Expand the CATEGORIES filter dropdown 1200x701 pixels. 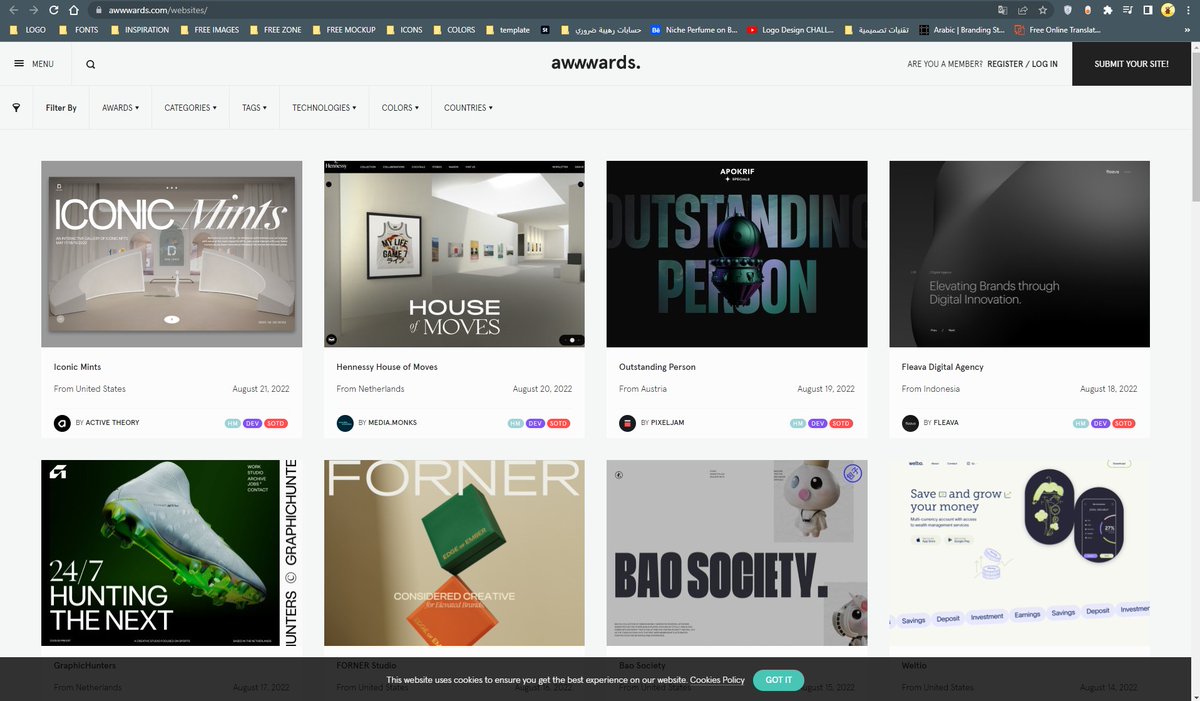[x=190, y=107]
